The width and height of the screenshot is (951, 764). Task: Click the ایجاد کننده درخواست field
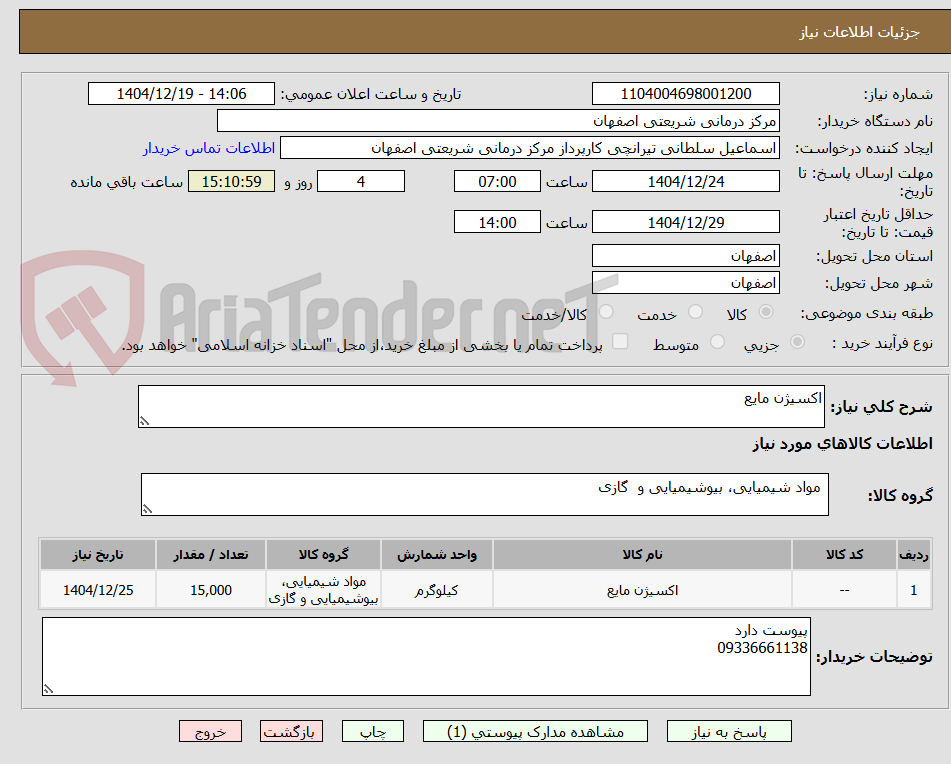coord(529,148)
